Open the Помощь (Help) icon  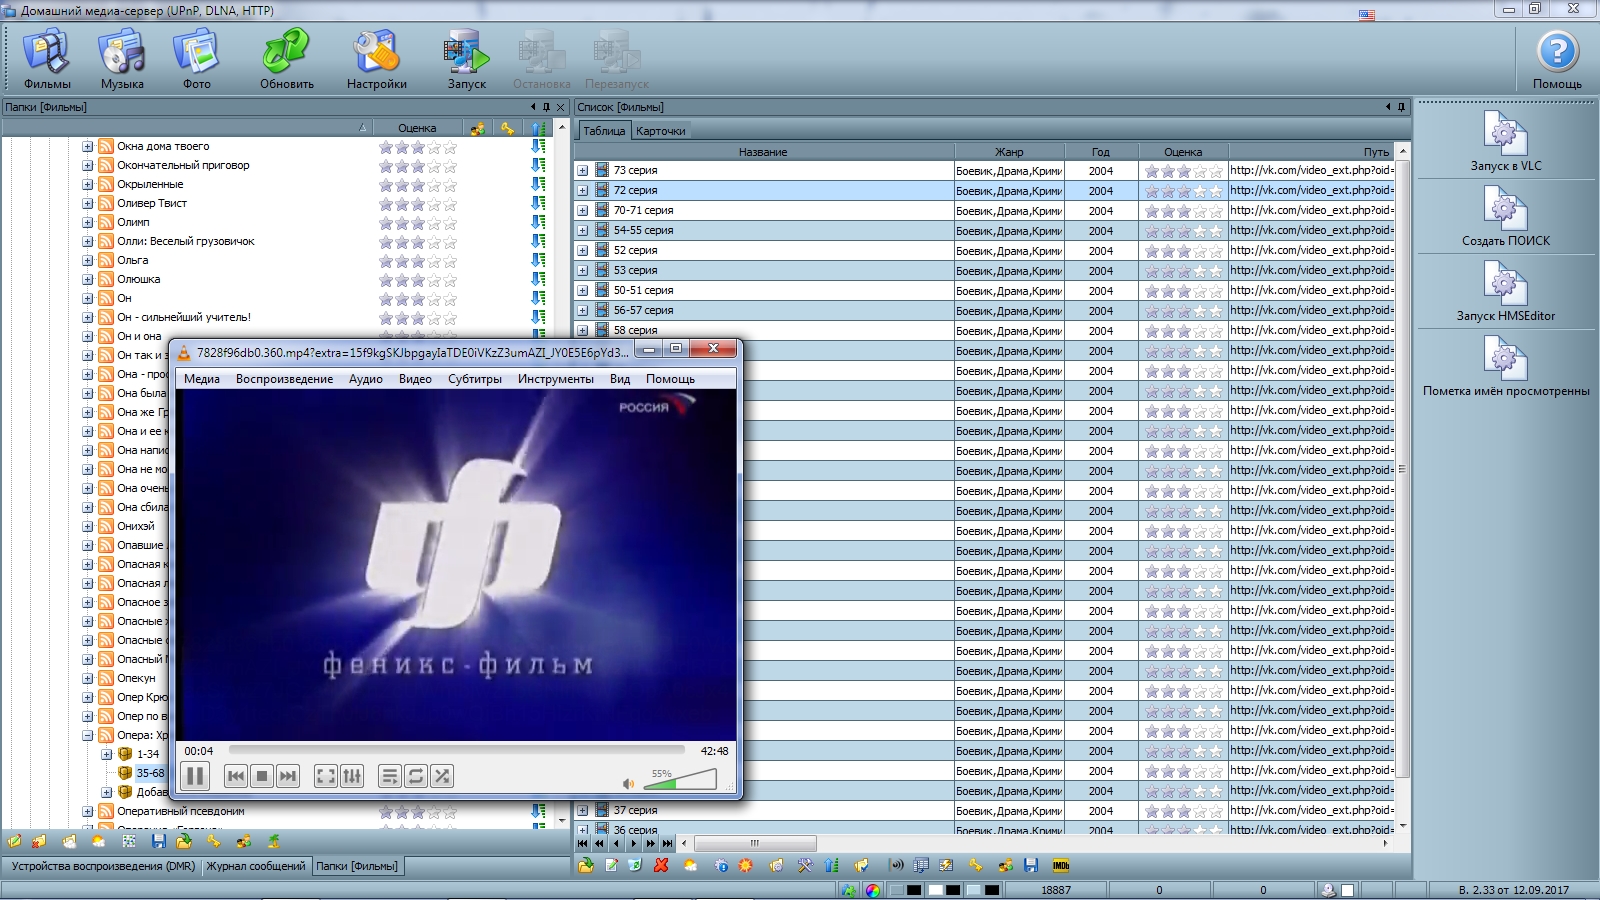(x=1557, y=54)
